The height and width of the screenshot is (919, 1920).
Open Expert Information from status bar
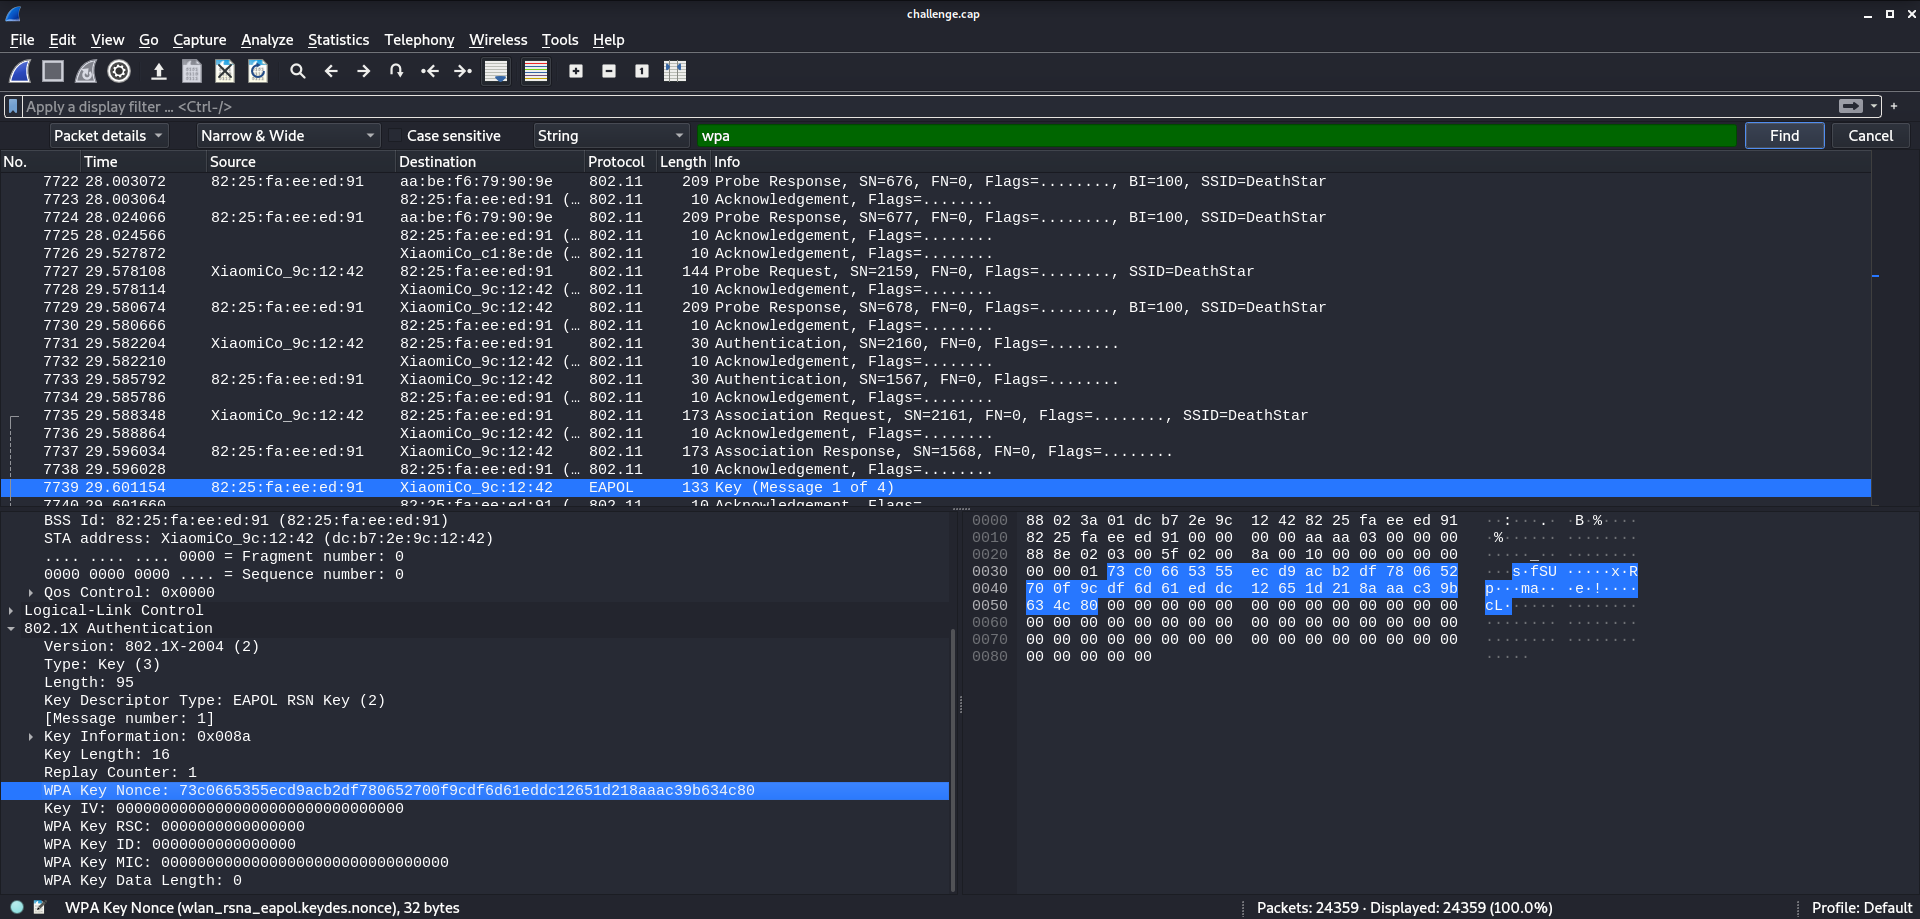pos(17,907)
